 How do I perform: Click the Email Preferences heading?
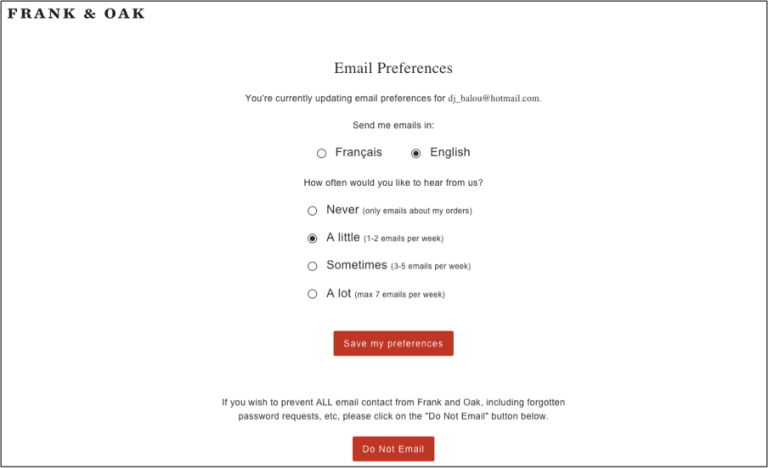(393, 69)
